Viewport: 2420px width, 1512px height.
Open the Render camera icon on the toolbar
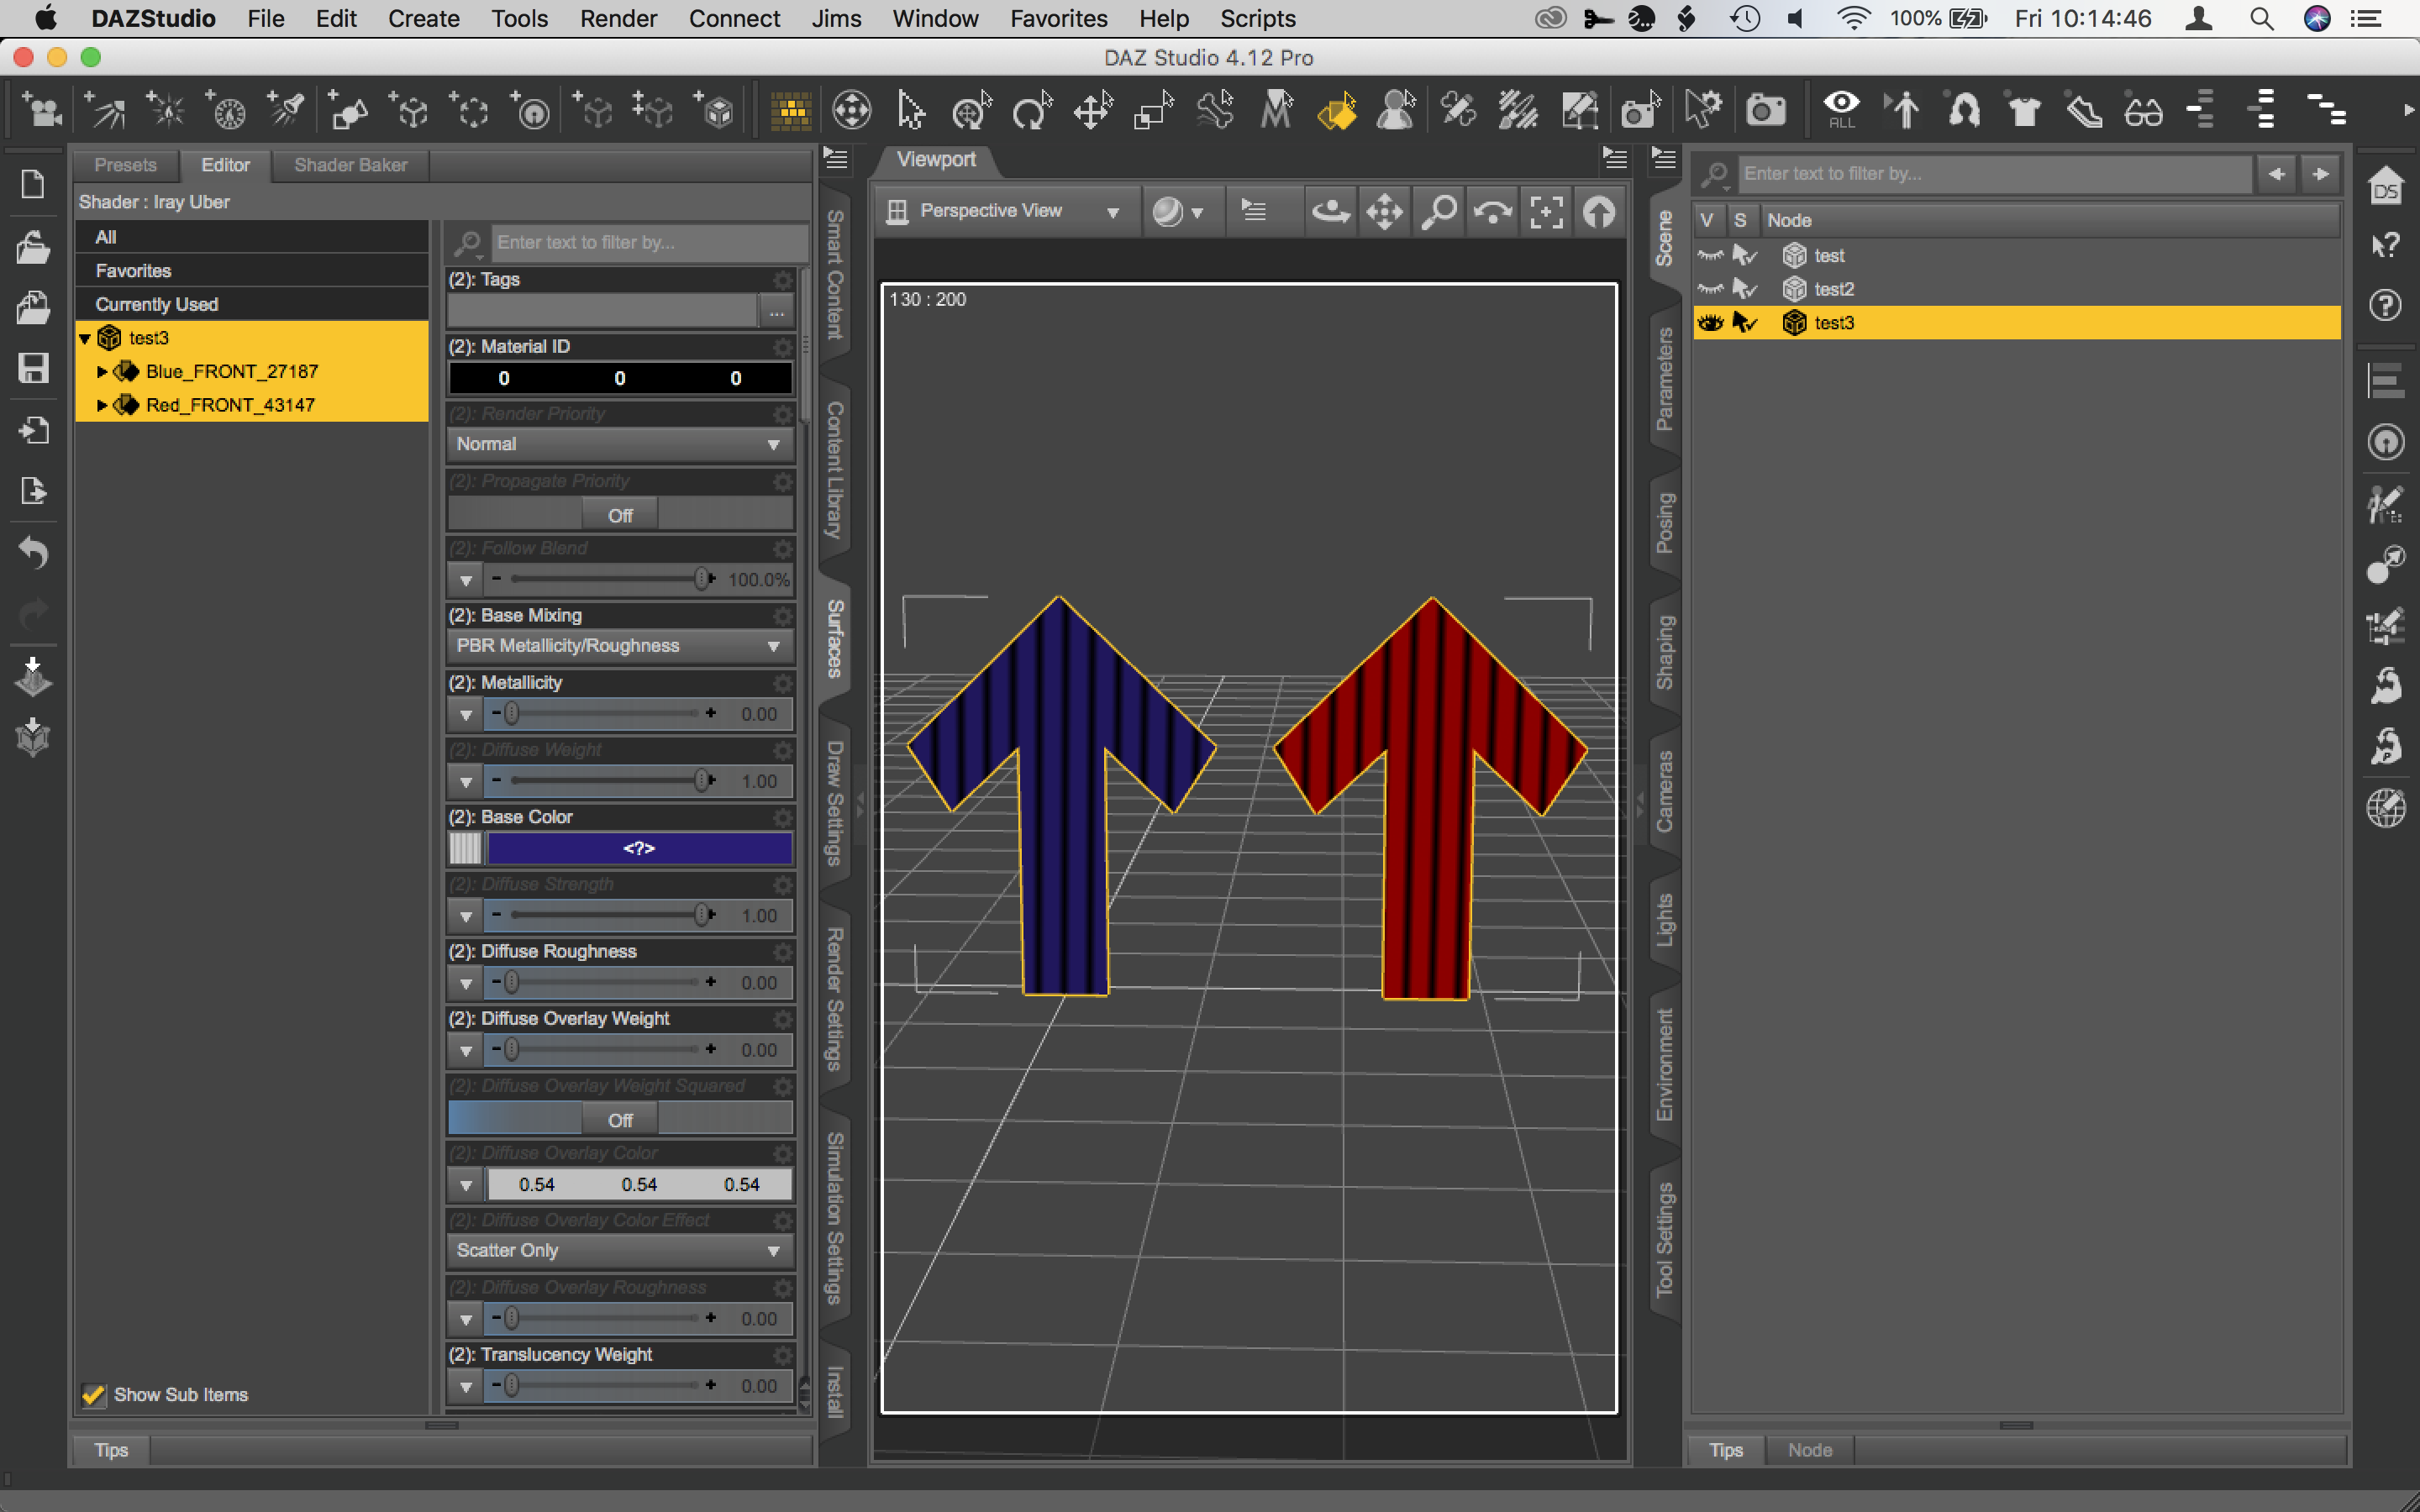(x=1766, y=110)
